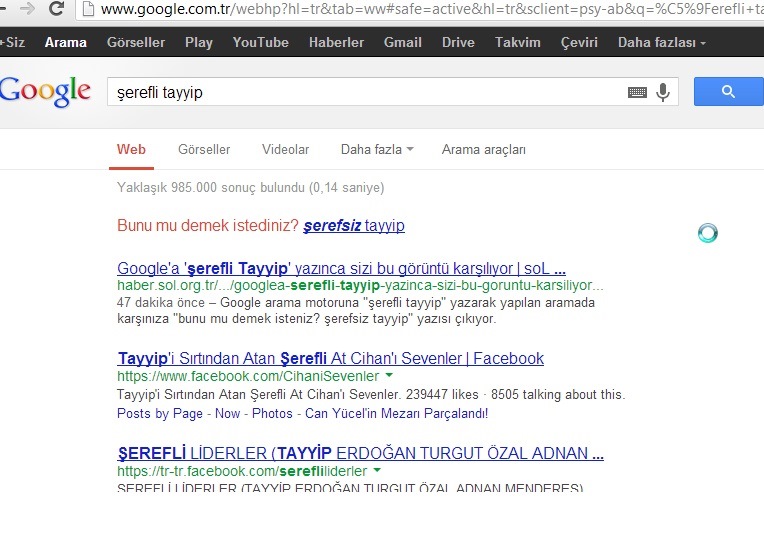The height and width of the screenshot is (543, 764).
Task: Open ŞEREFLİ LİDERLER result title
Action: tap(361, 453)
